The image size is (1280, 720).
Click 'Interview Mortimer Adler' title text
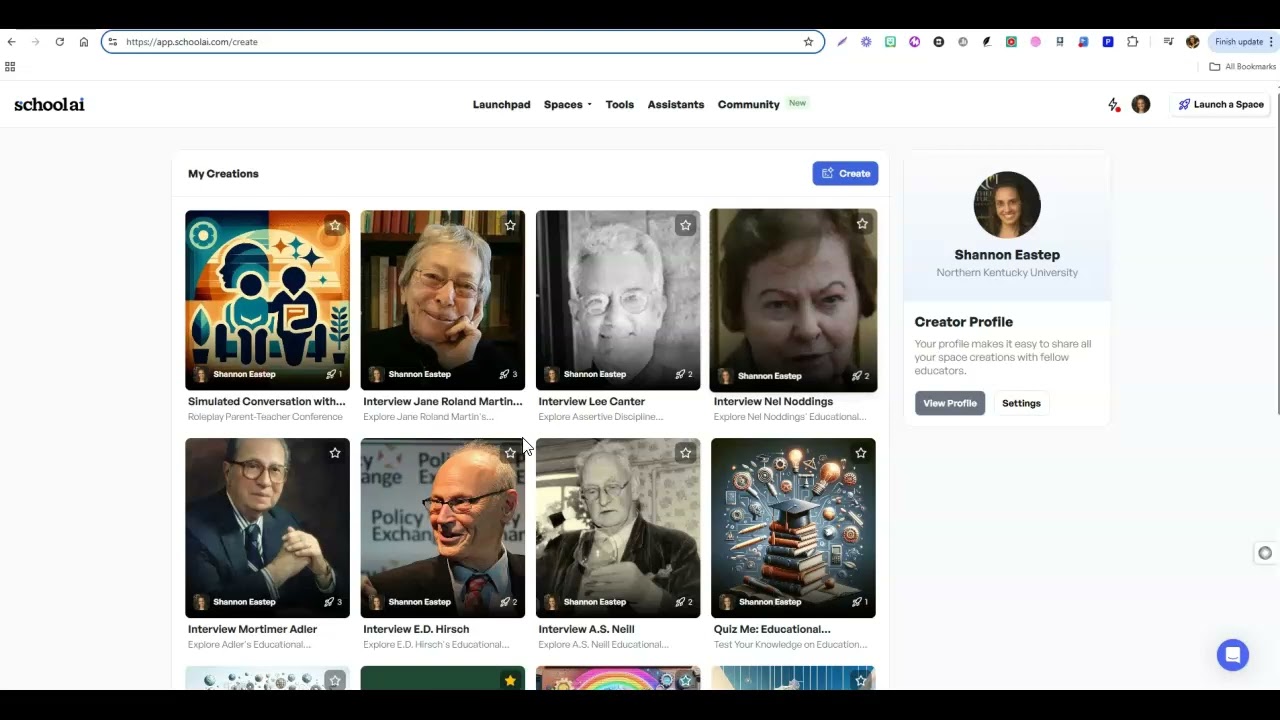pyautogui.click(x=252, y=629)
